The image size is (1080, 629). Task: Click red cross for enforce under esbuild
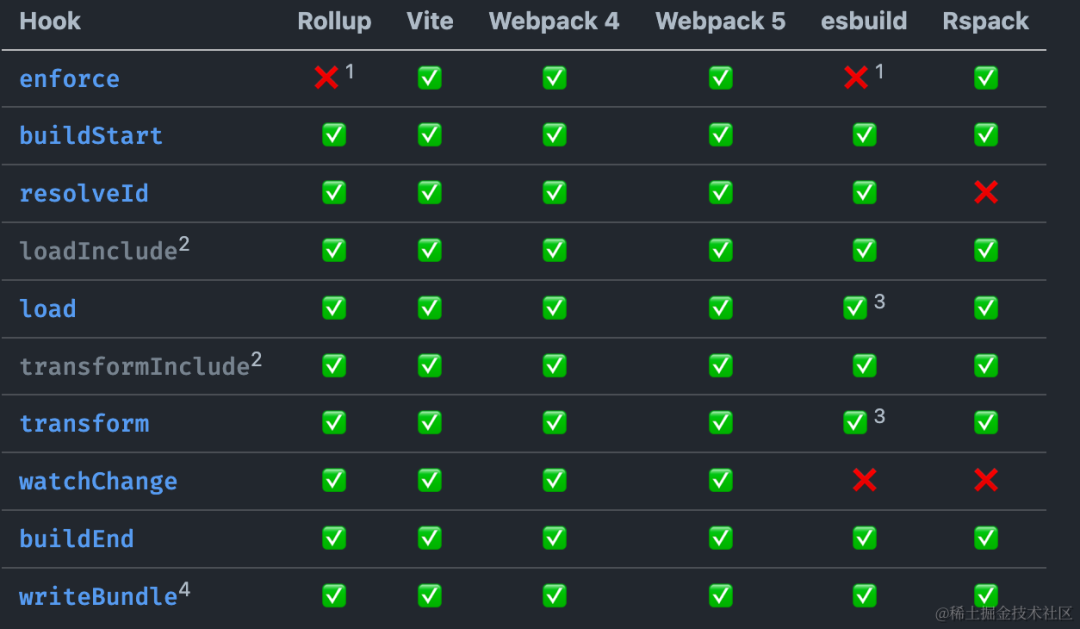coord(855,78)
